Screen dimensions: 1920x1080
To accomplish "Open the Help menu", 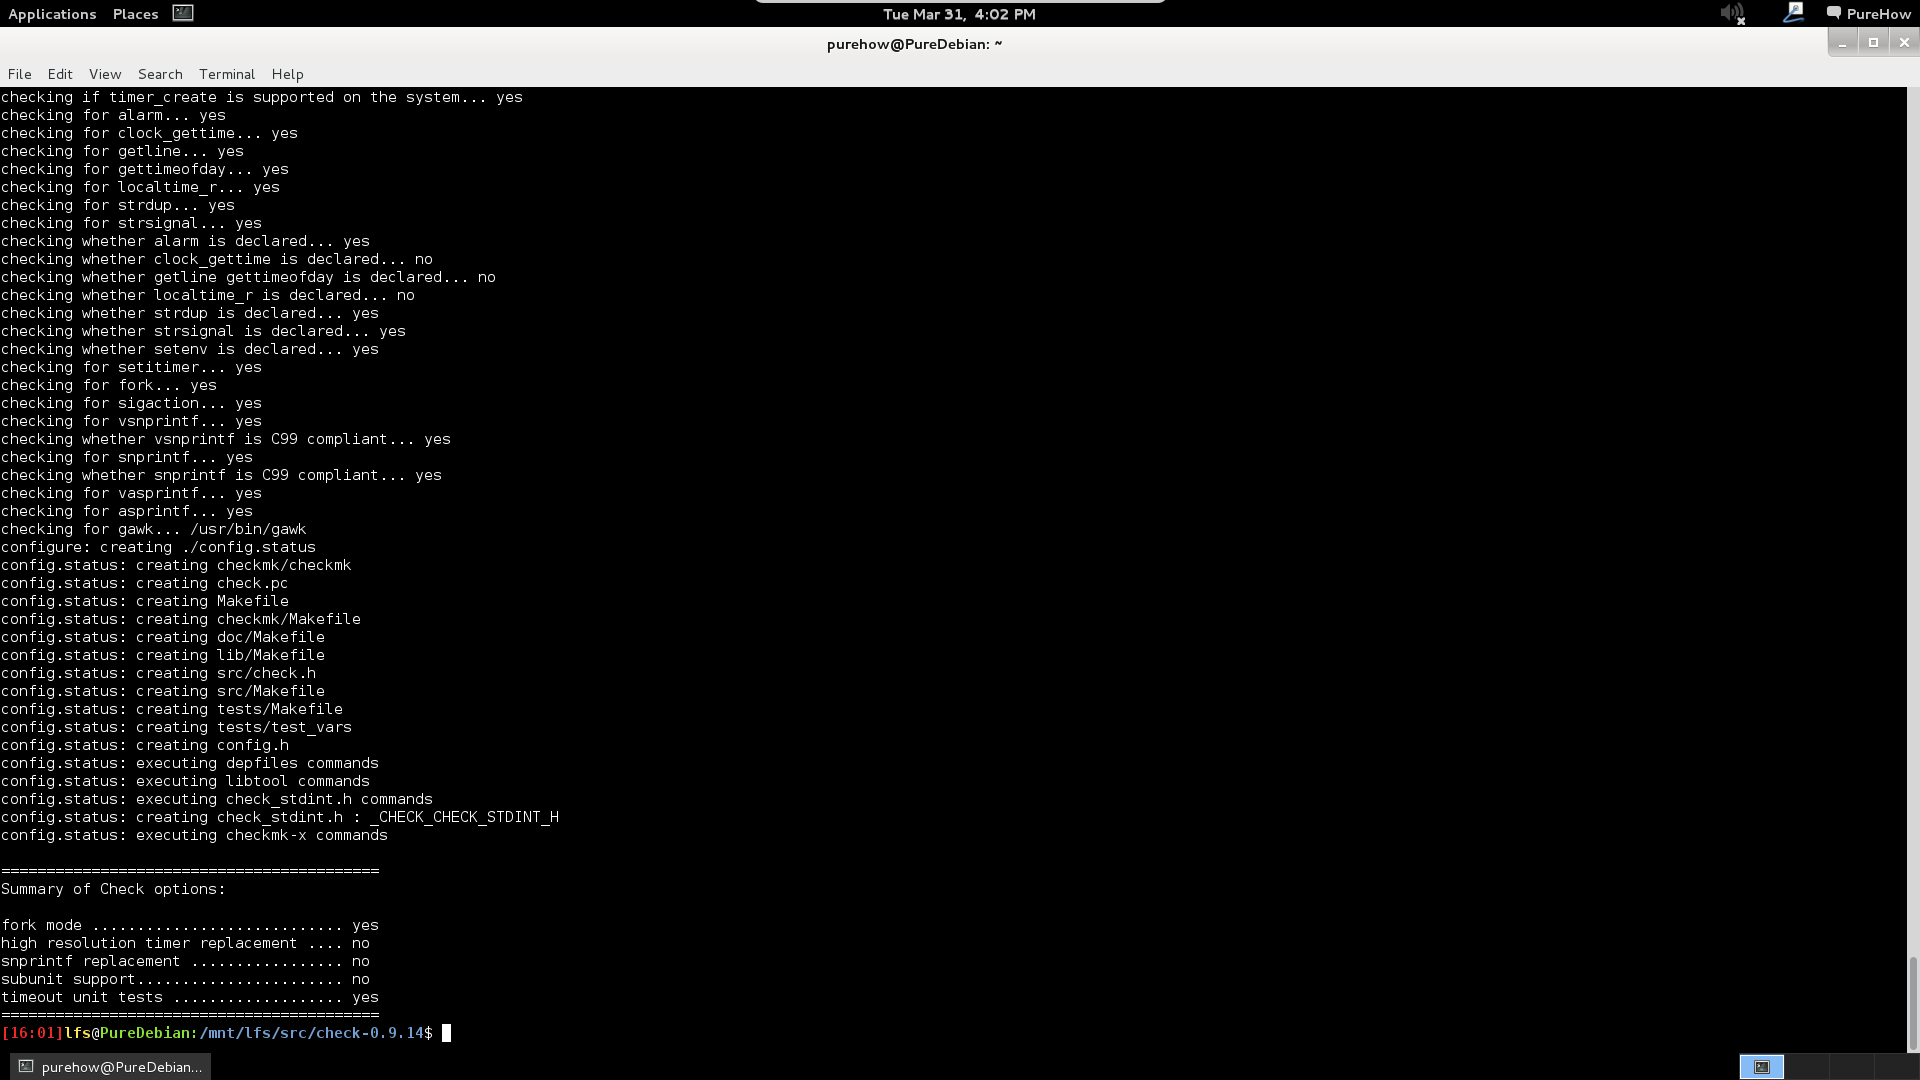I will click(x=287, y=74).
